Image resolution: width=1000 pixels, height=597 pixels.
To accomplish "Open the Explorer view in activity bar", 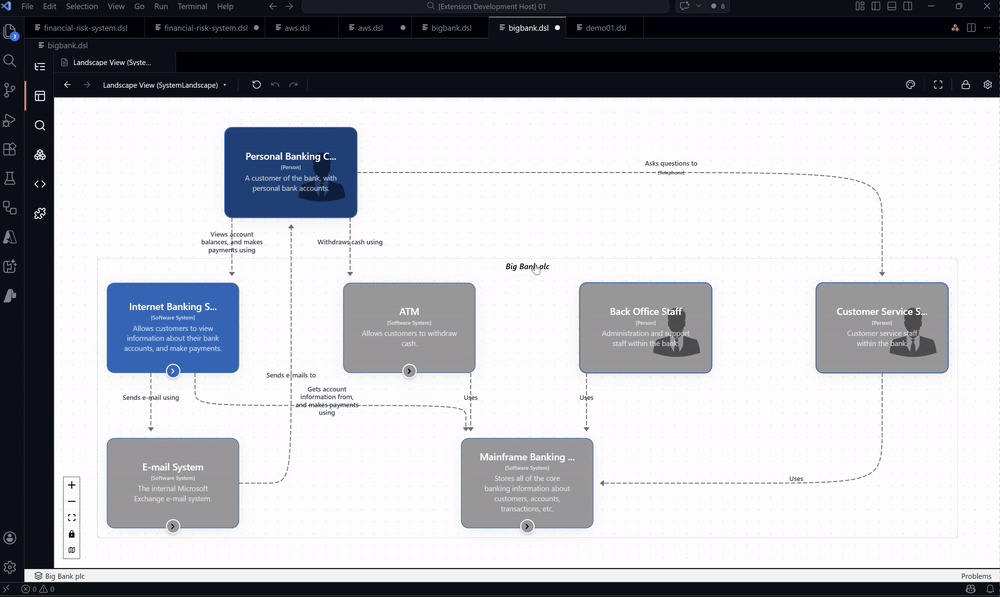I will 10,32.
